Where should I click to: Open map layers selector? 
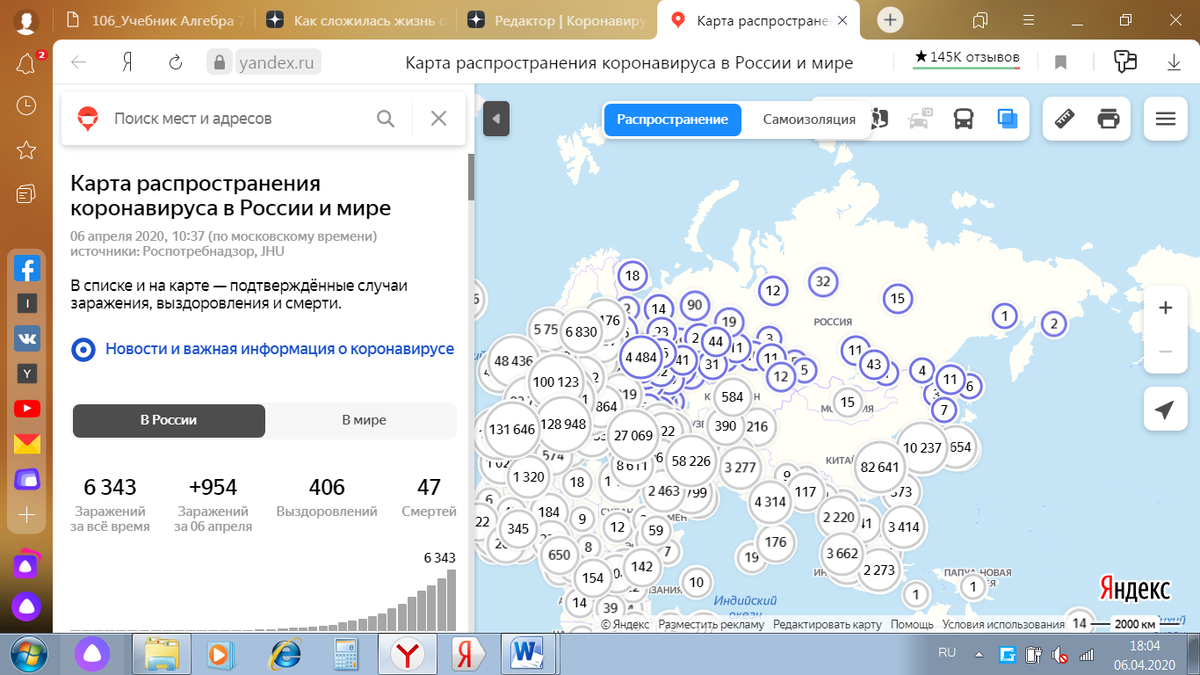click(1007, 119)
